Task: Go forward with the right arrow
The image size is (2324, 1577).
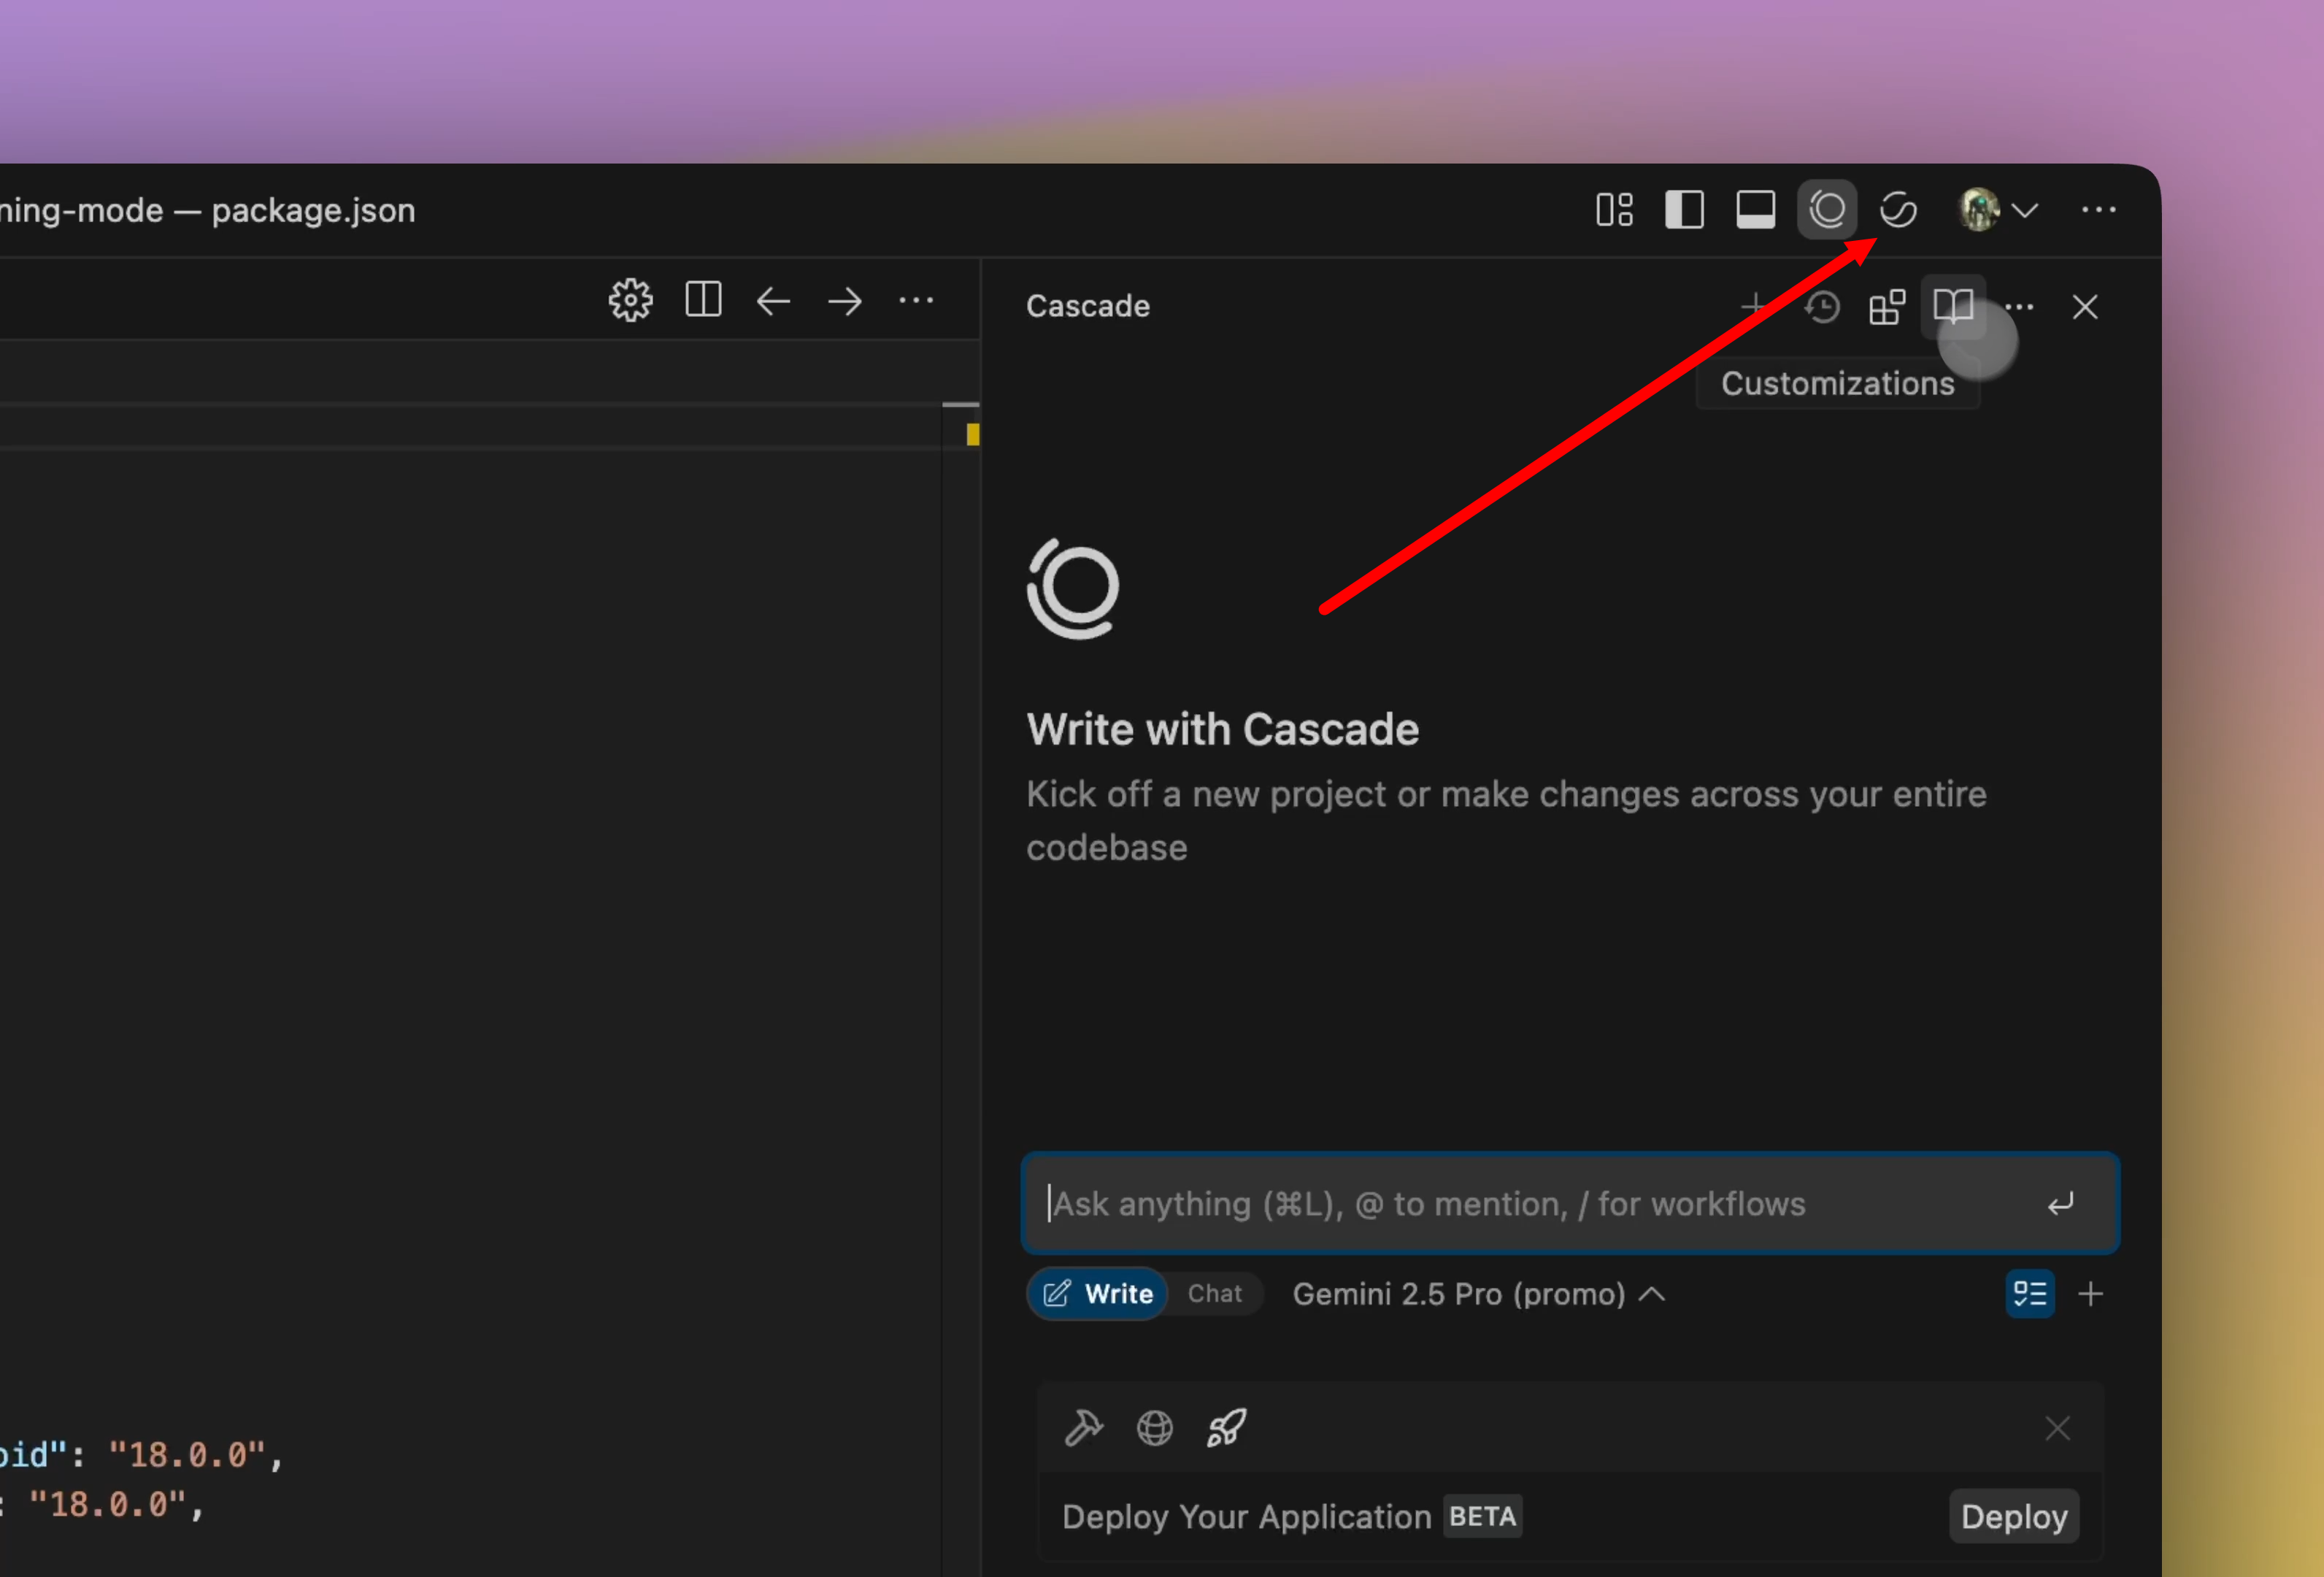Action: [845, 301]
